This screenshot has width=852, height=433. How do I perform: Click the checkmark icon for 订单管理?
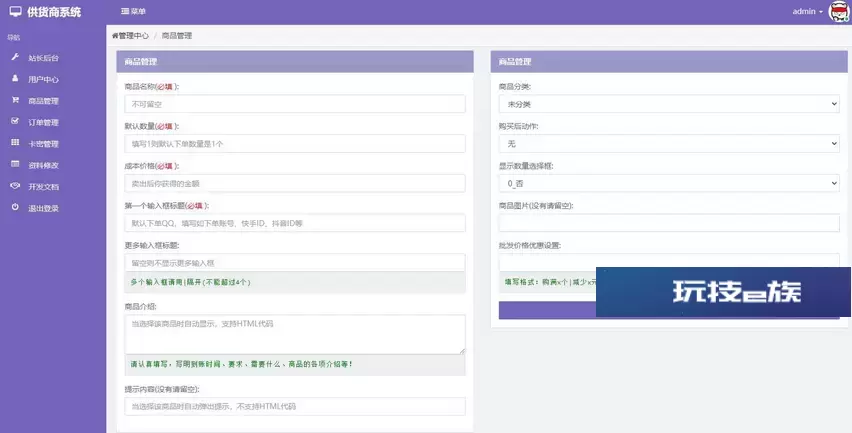pos(15,121)
